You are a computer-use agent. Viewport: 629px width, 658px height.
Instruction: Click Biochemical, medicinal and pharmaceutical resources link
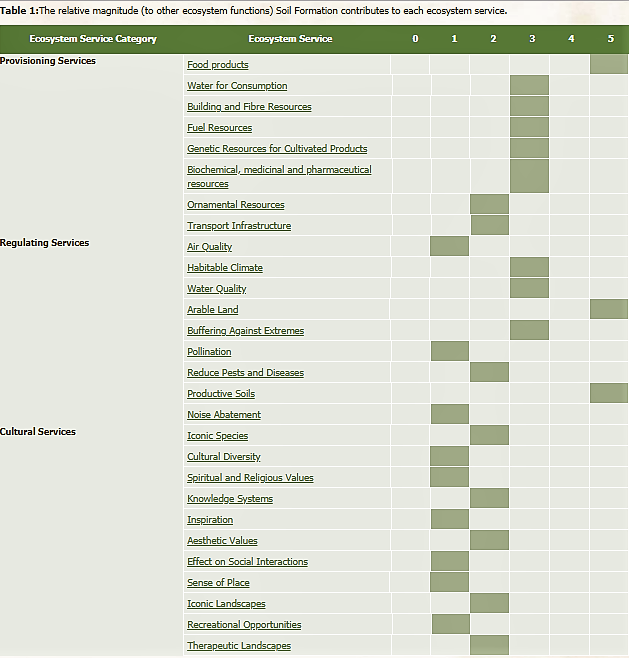279,170
